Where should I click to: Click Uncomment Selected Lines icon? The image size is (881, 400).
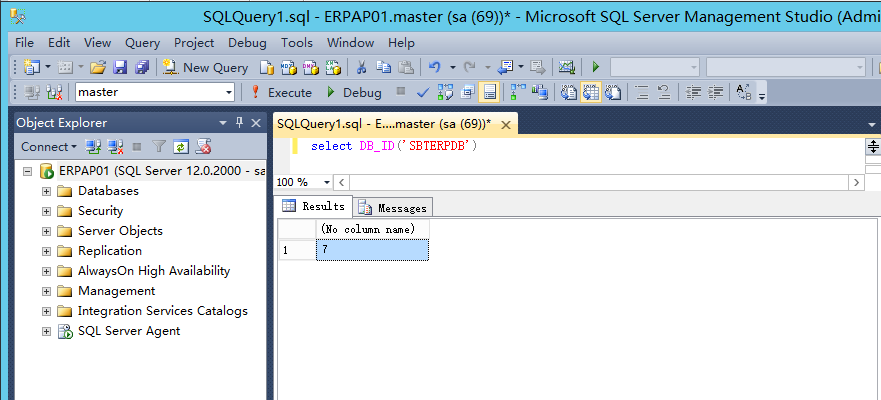(x=664, y=92)
